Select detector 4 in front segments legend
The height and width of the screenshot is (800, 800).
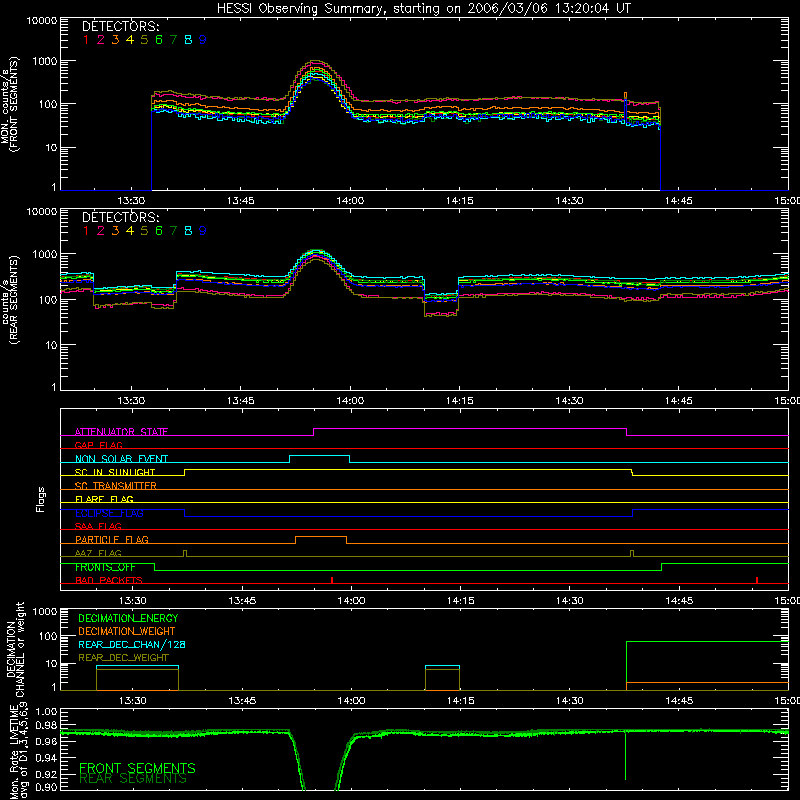(x=130, y=40)
